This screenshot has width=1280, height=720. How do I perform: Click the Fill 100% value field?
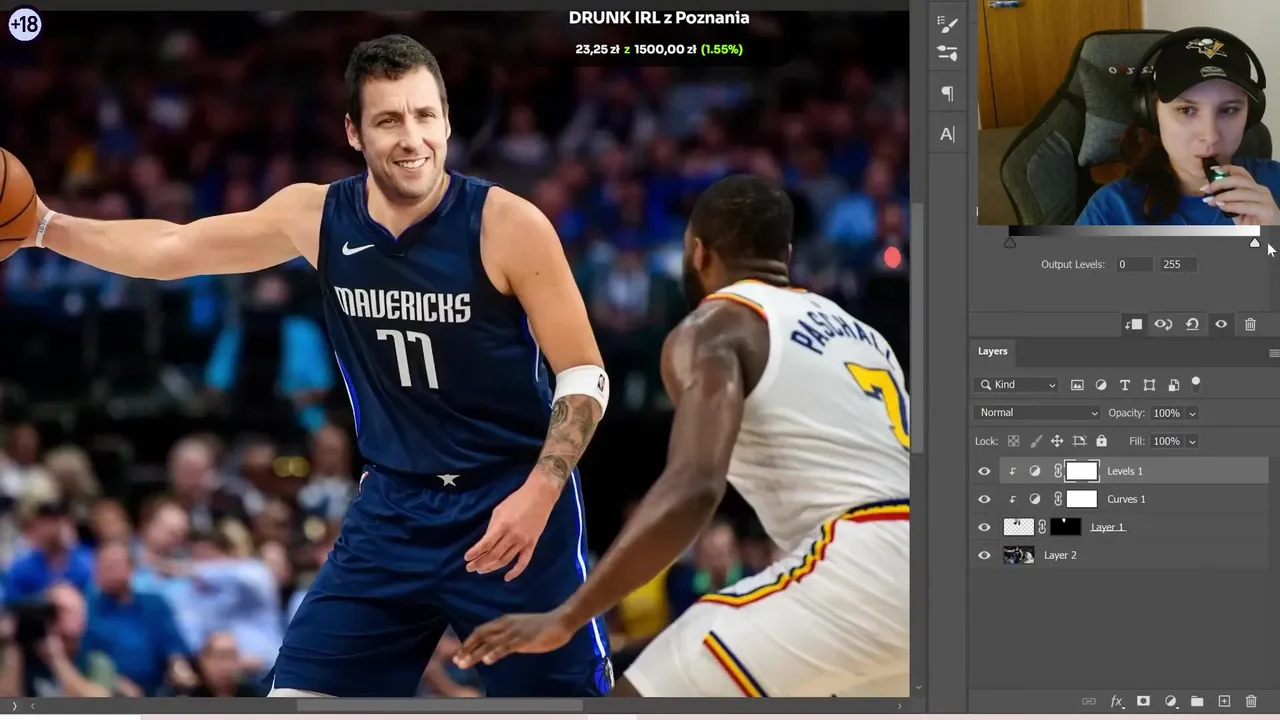point(1166,441)
